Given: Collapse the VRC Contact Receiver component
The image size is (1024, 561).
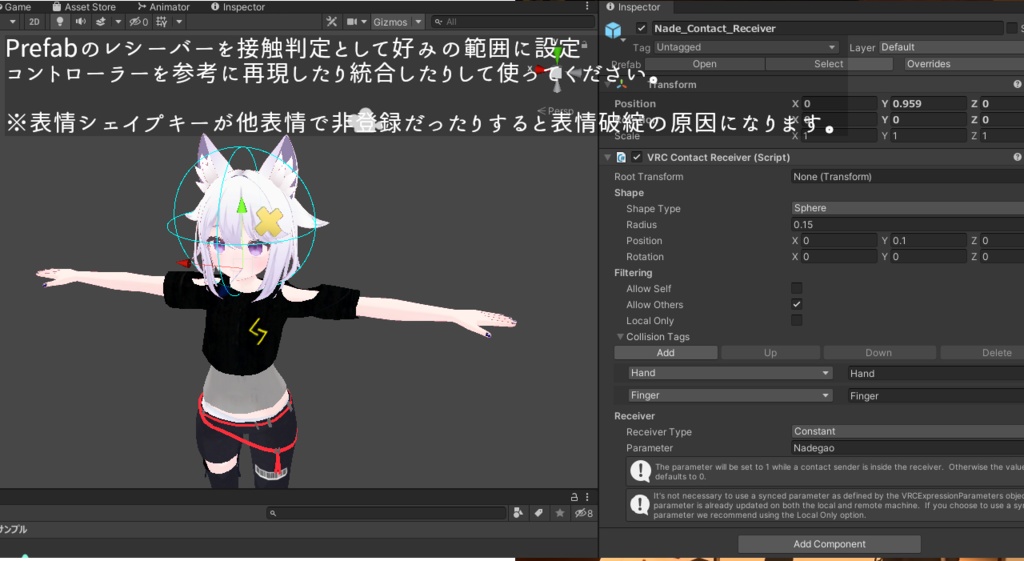Looking at the screenshot, I should click(x=607, y=157).
